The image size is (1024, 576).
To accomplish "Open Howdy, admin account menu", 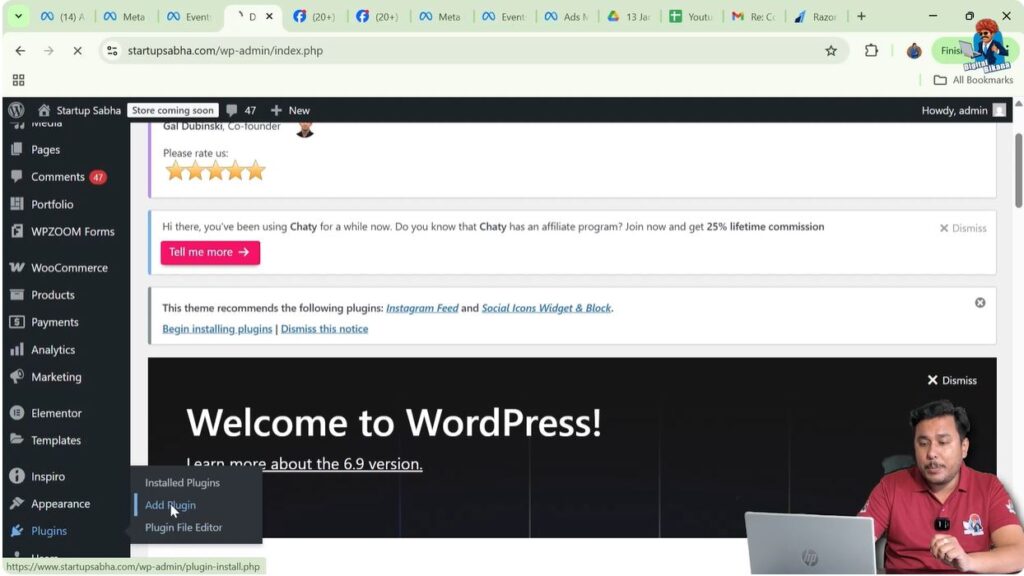I will coord(963,110).
